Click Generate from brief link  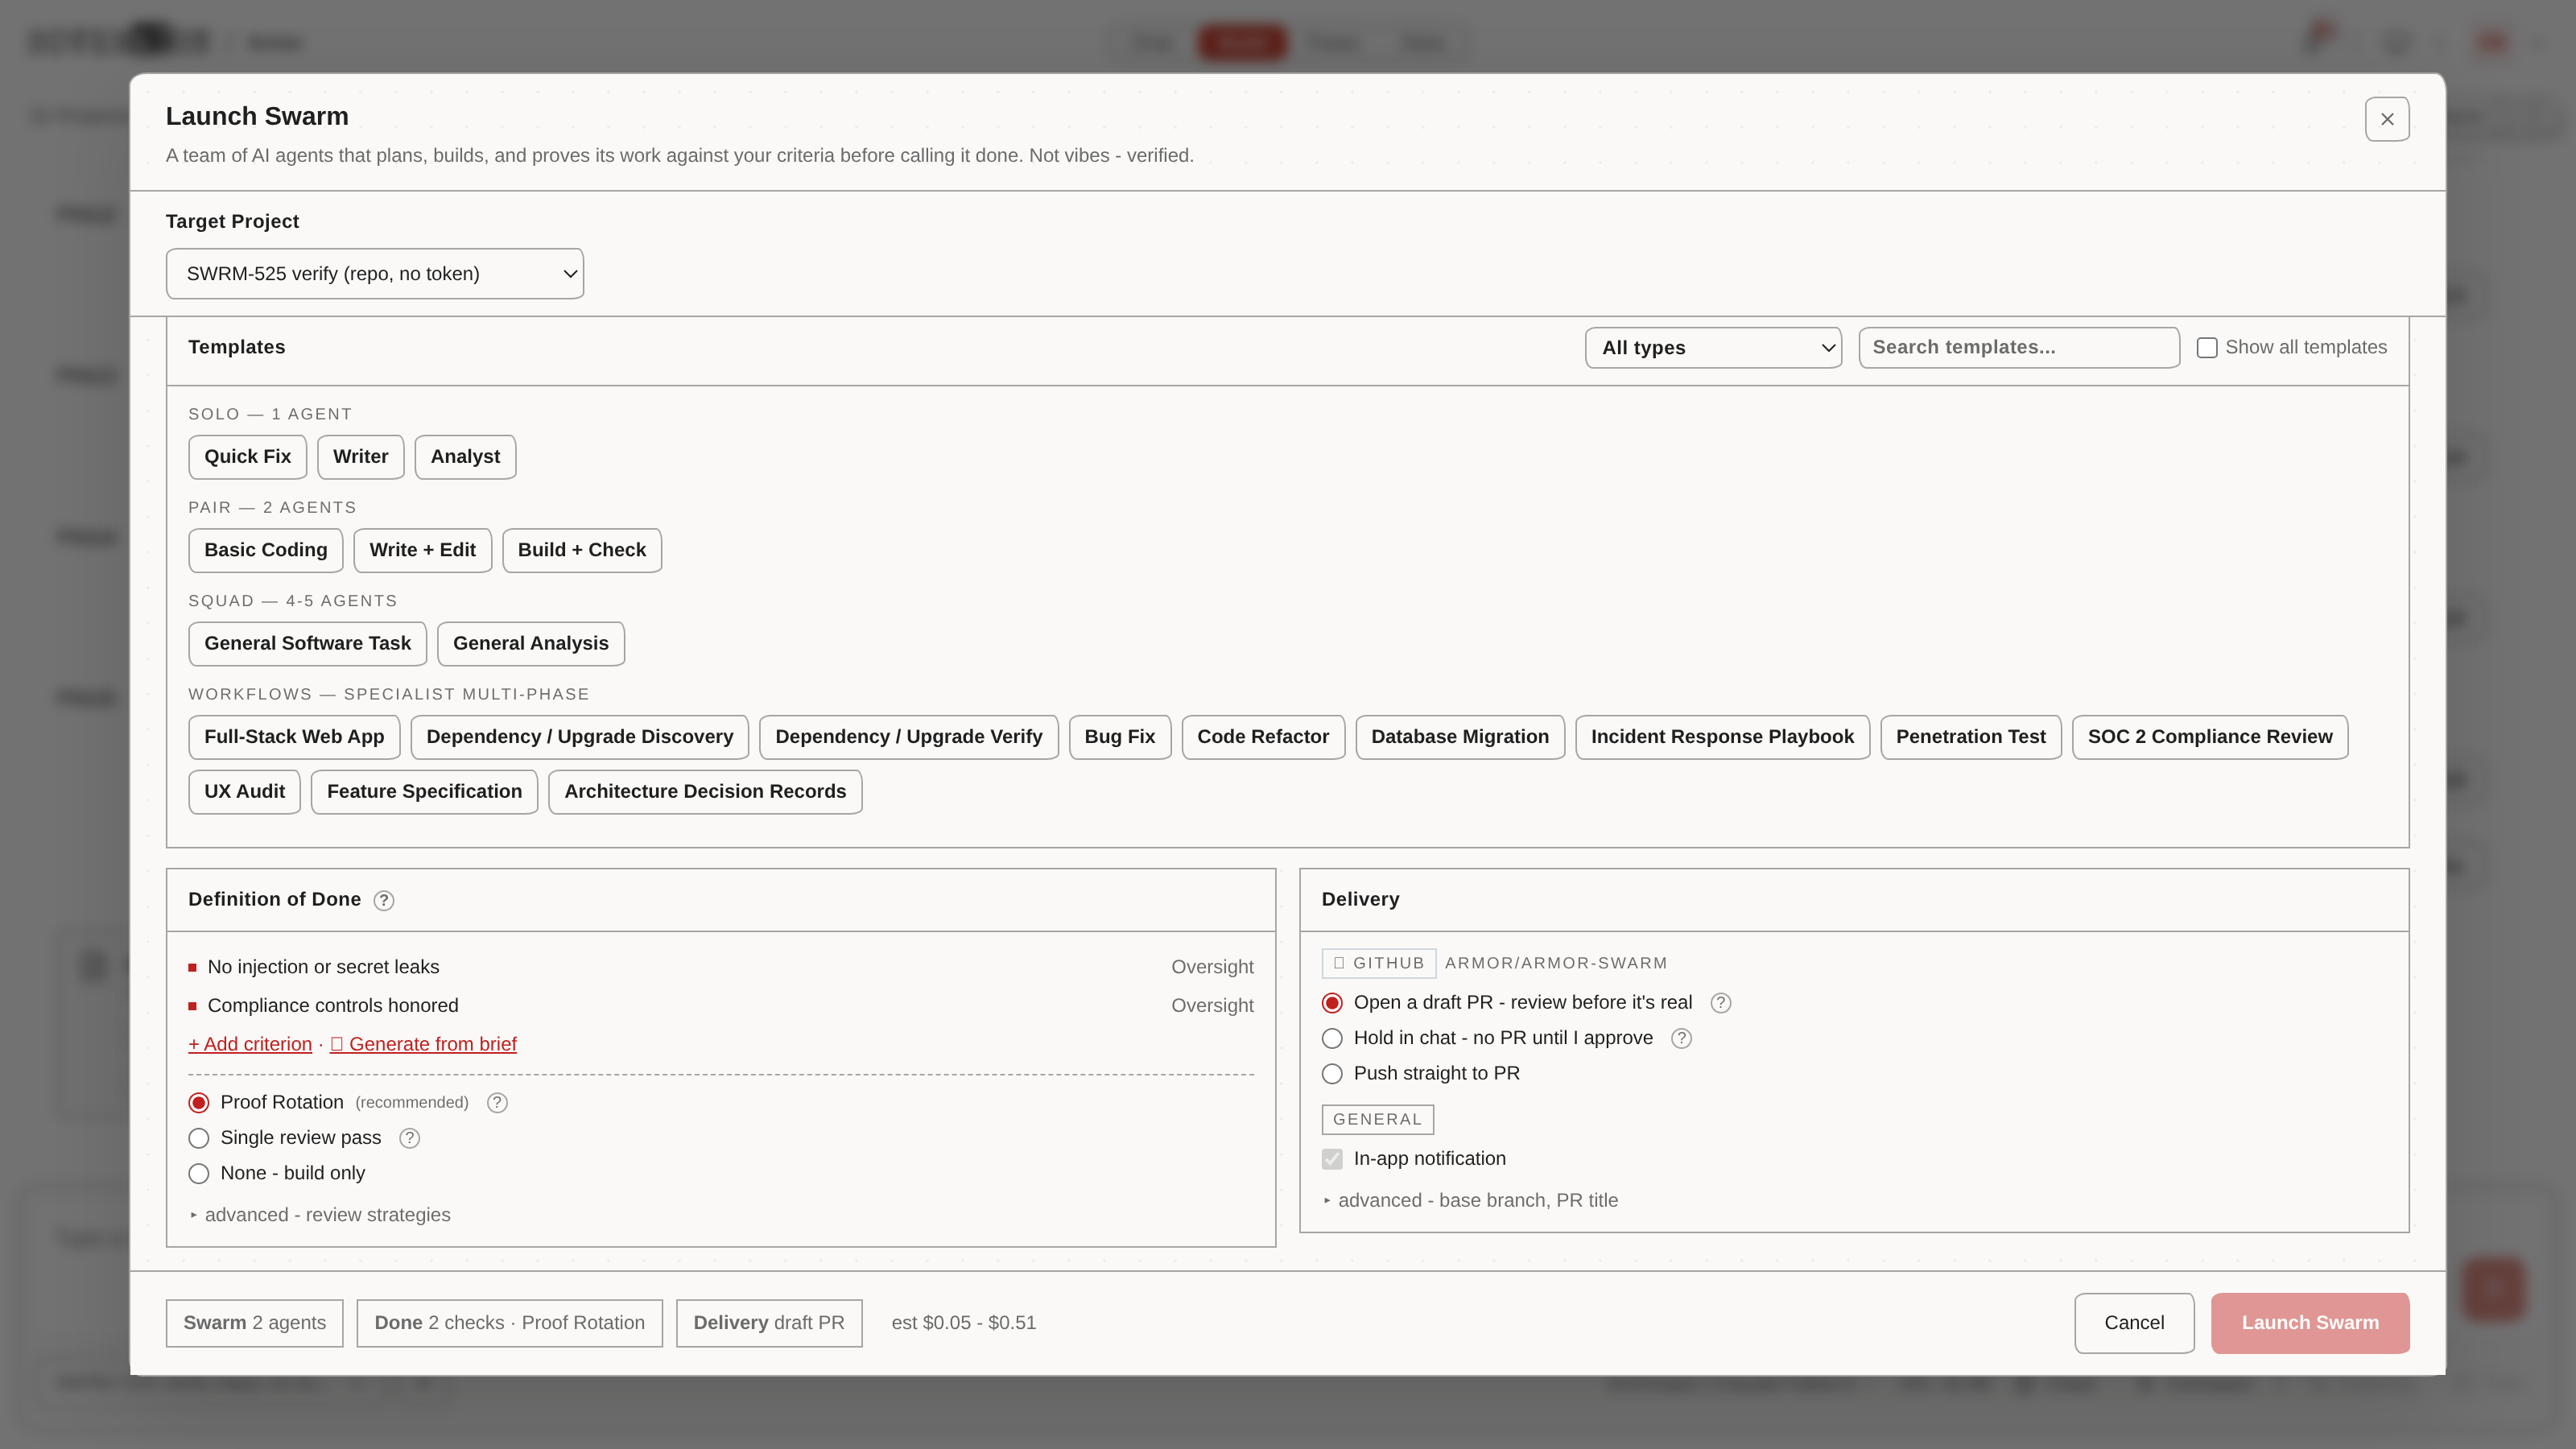423,1044
